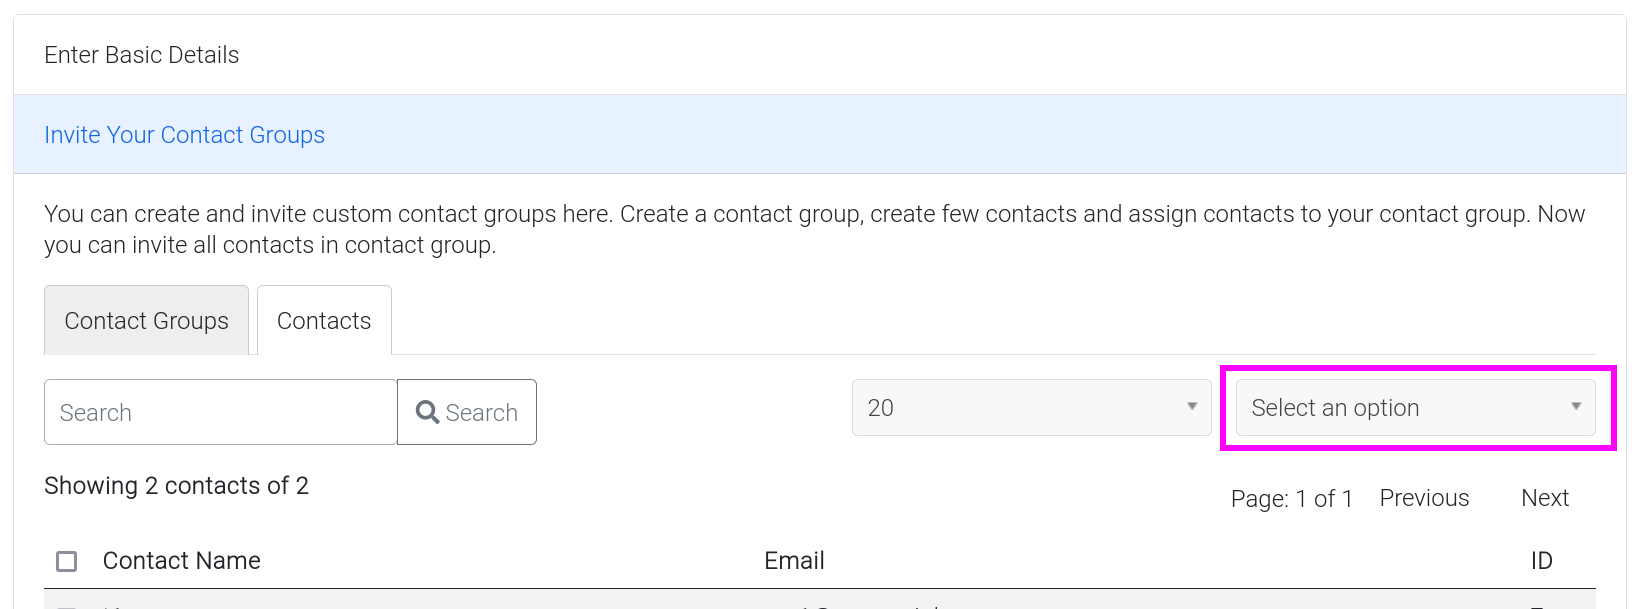Click the arrow on the 20 dropdown
This screenshot has height=609, width=1649.
(x=1191, y=407)
